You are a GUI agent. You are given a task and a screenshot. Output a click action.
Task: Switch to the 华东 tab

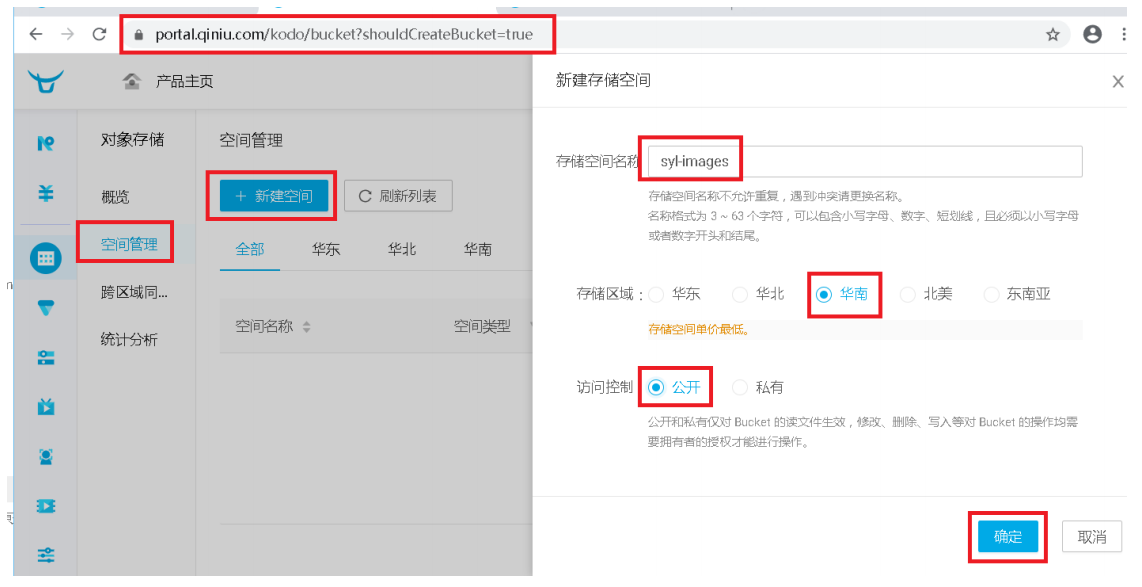point(326,249)
